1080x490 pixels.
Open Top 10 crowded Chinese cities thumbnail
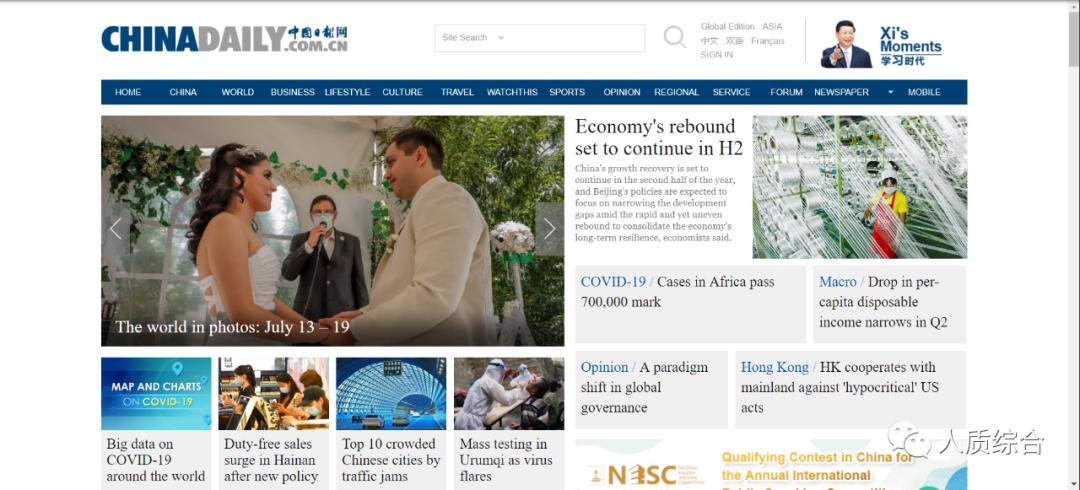pos(391,394)
